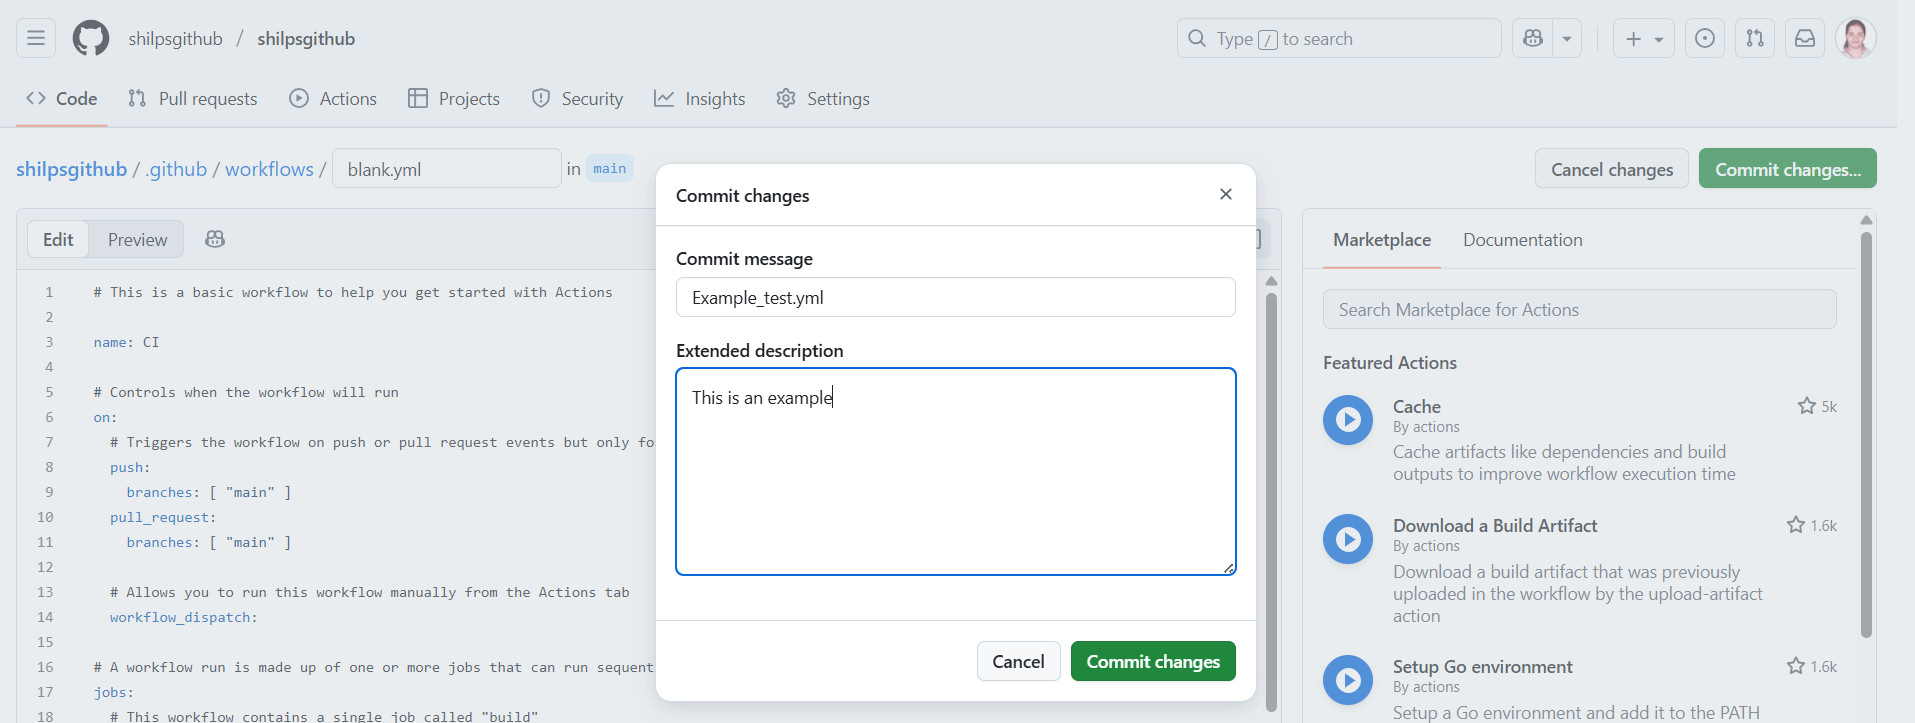Open pull requests icon in header
The width and height of the screenshot is (1915, 723).
[x=1755, y=38]
